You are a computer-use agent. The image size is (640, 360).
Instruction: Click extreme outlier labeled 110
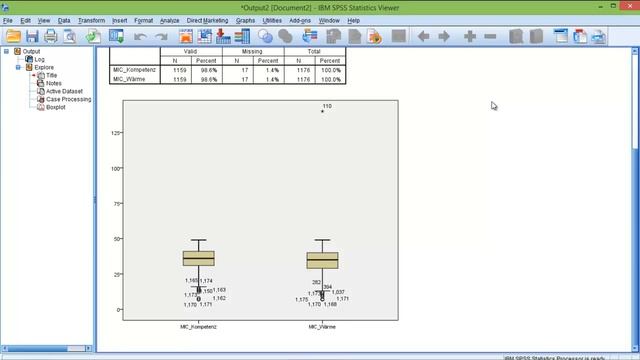point(322,111)
